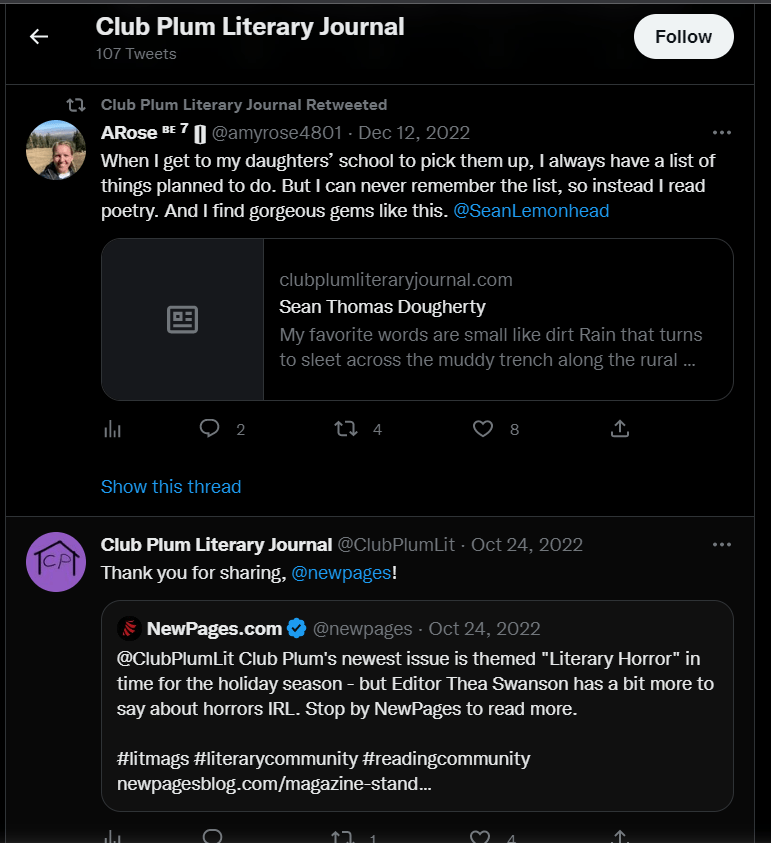Click ARose's profile picture
The height and width of the screenshot is (843, 771).
[x=56, y=149]
